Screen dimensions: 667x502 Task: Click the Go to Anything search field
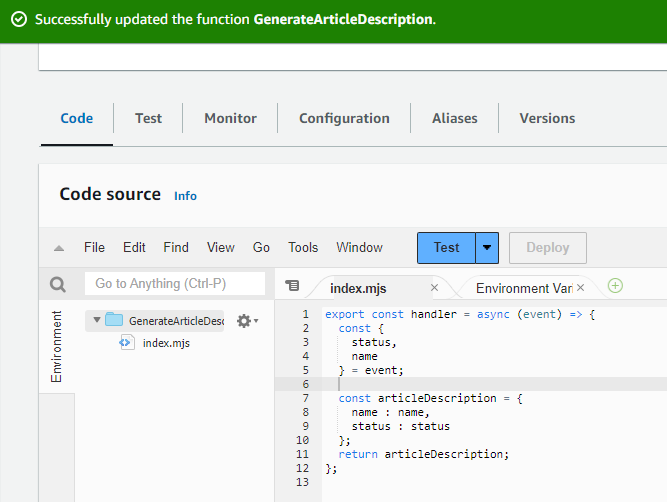[x=175, y=284]
